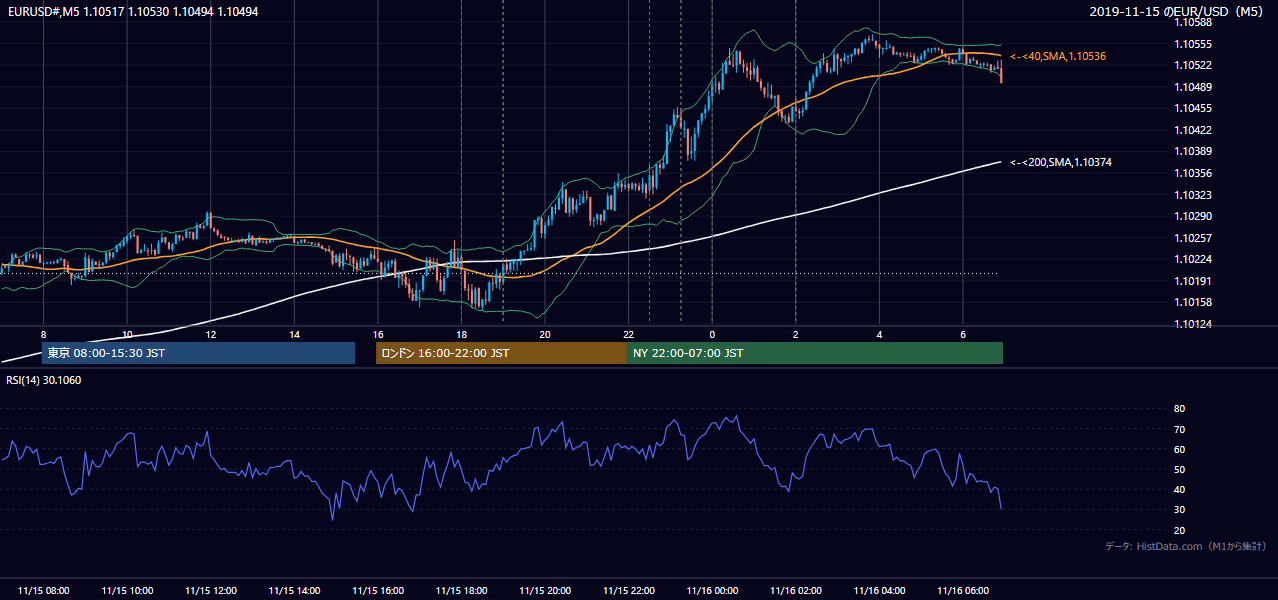Click price axis value 1.10356
Image resolution: width=1278 pixels, height=600 pixels.
click(x=1193, y=173)
